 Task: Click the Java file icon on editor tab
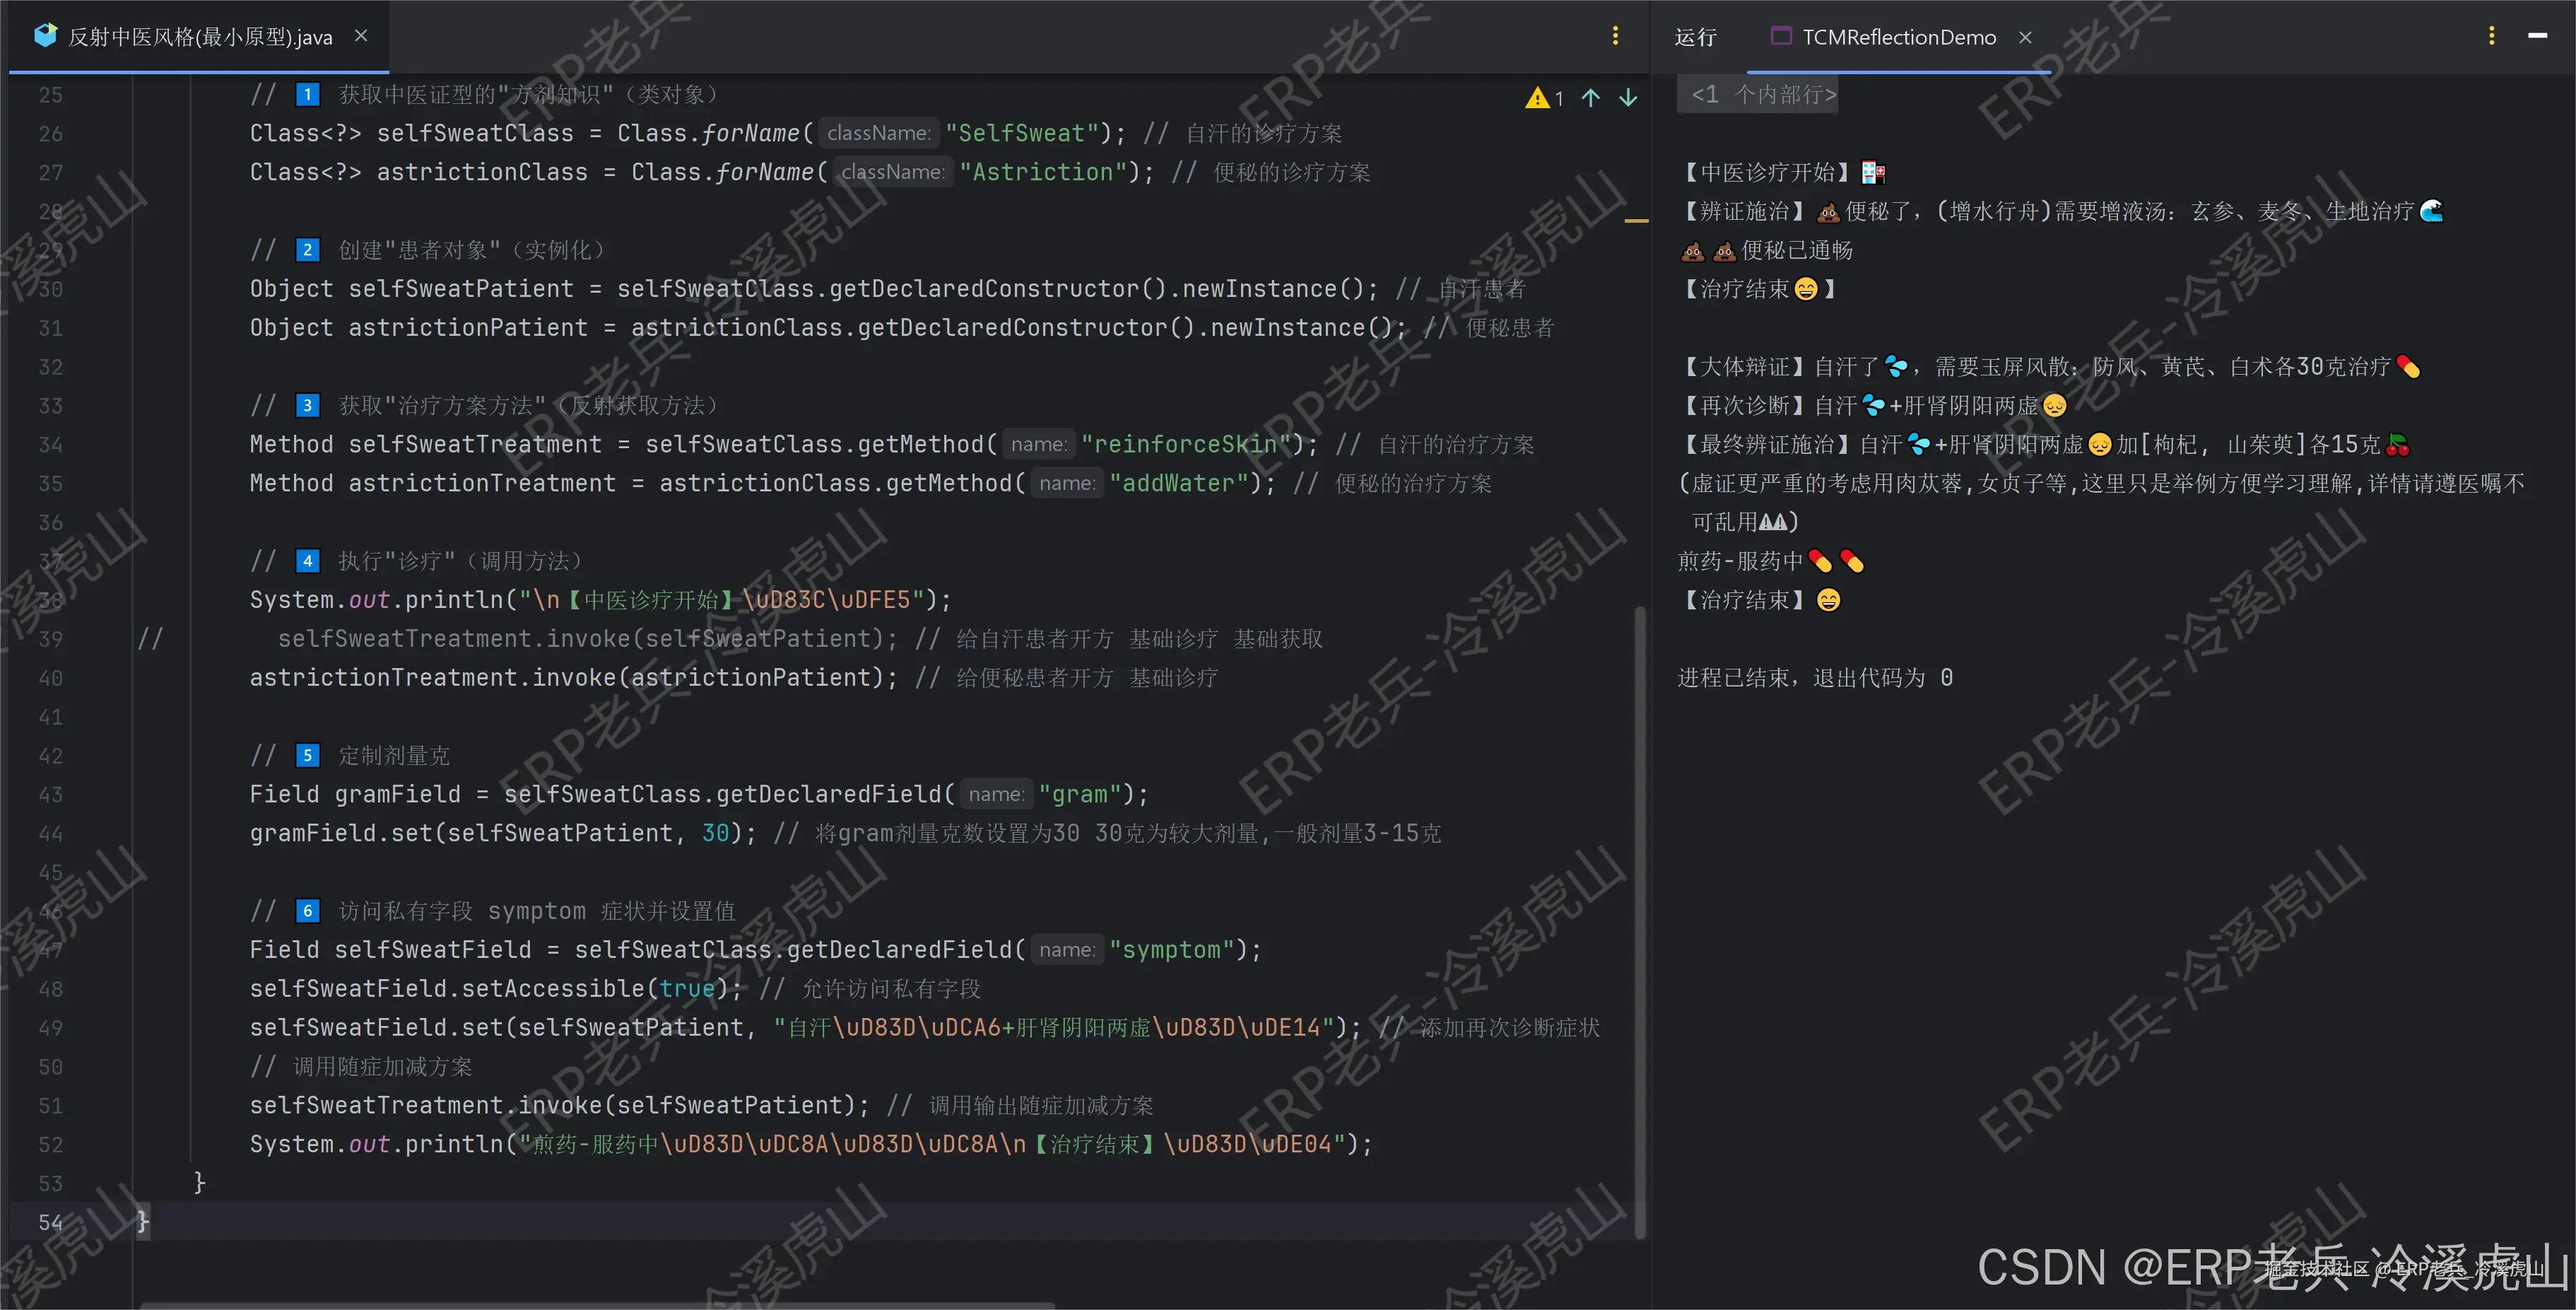[x=45, y=36]
